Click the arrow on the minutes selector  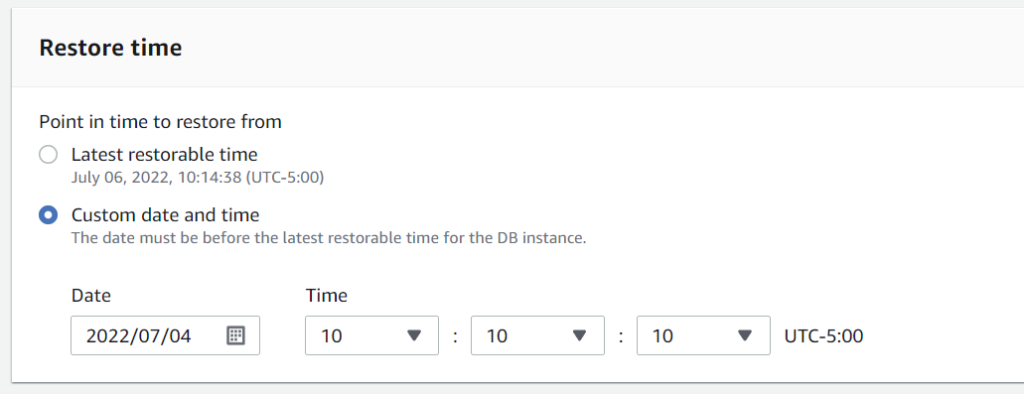[579, 336]
